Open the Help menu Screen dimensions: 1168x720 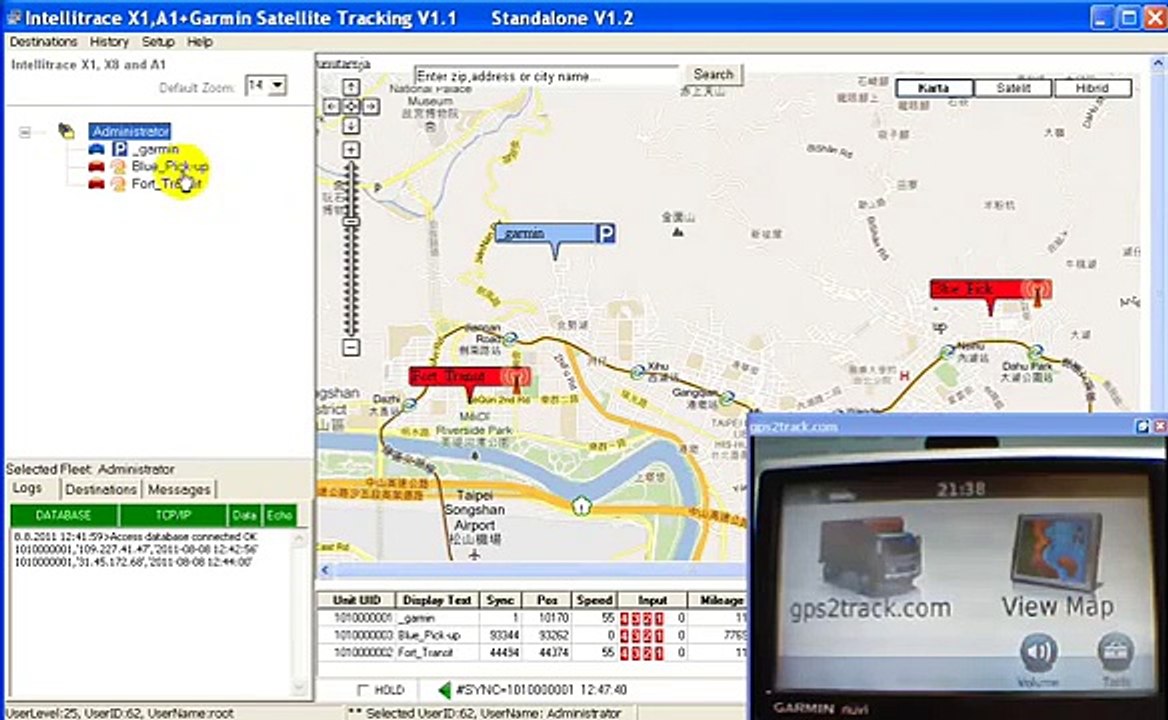point(200,42)
